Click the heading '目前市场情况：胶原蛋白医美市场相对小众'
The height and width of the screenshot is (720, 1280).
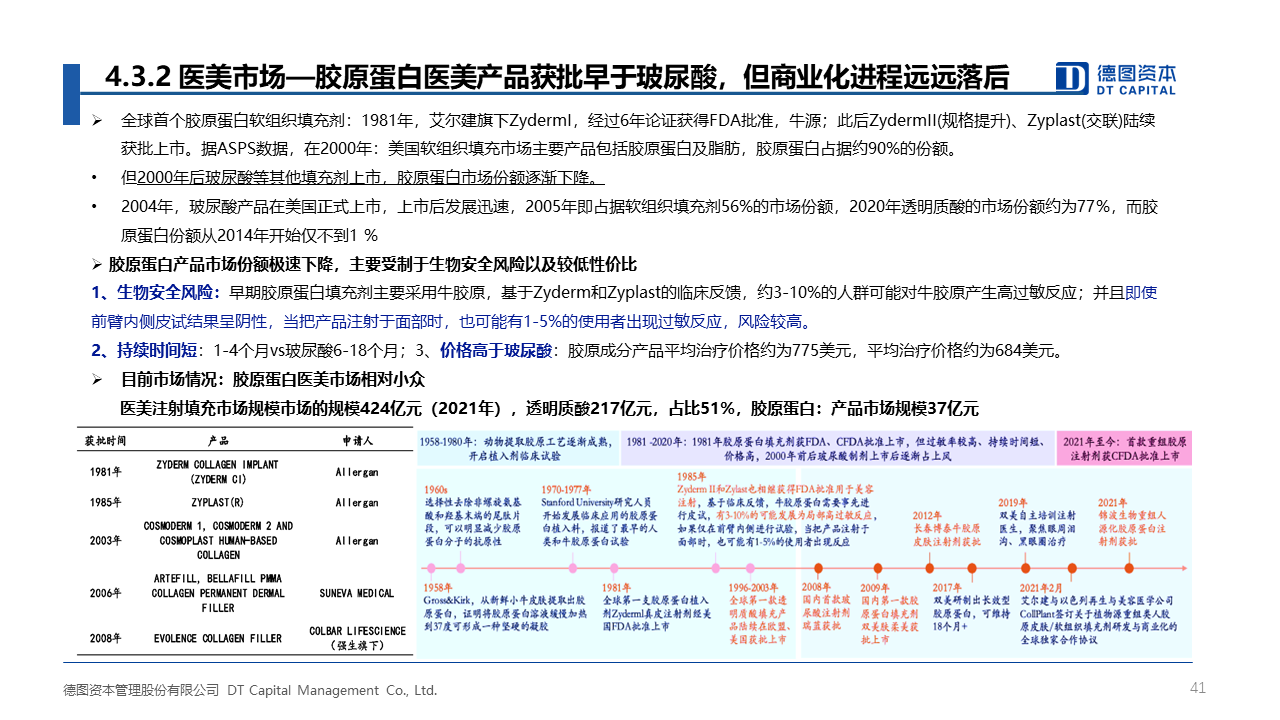(272, 380)
